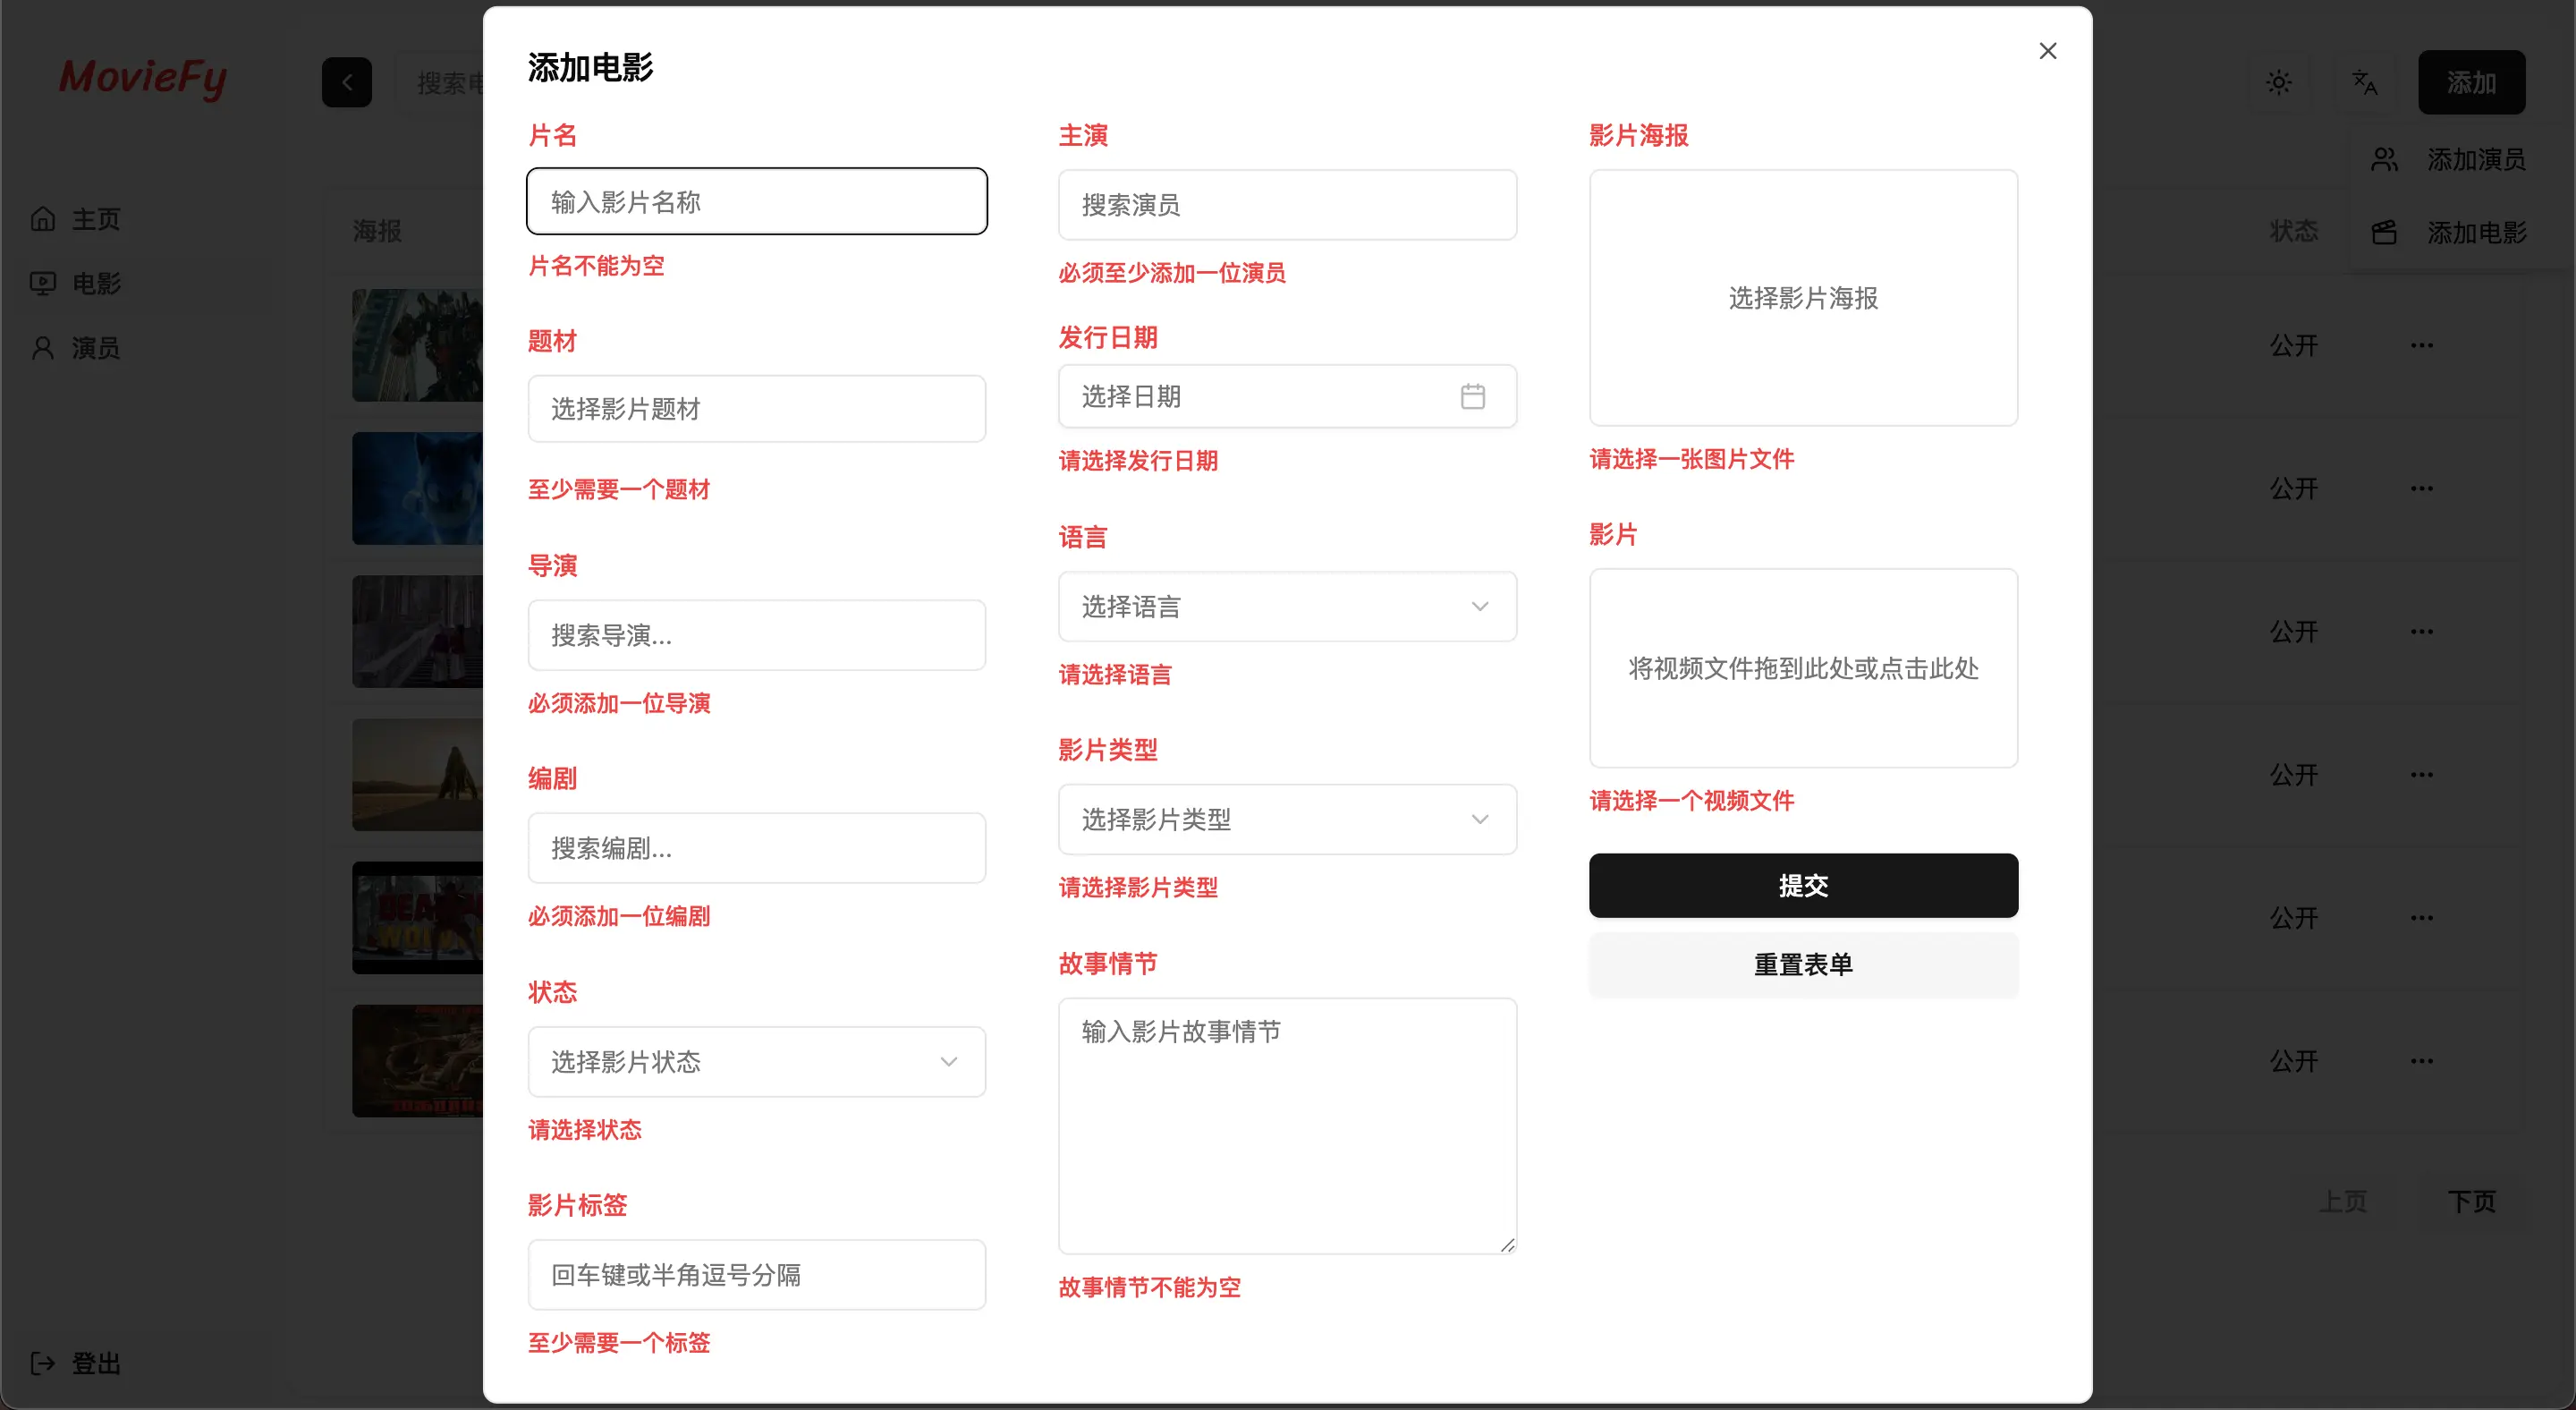Click the logout icon at bottom left
The image size is (2576, 1410).
click(x=43, y=1363)
